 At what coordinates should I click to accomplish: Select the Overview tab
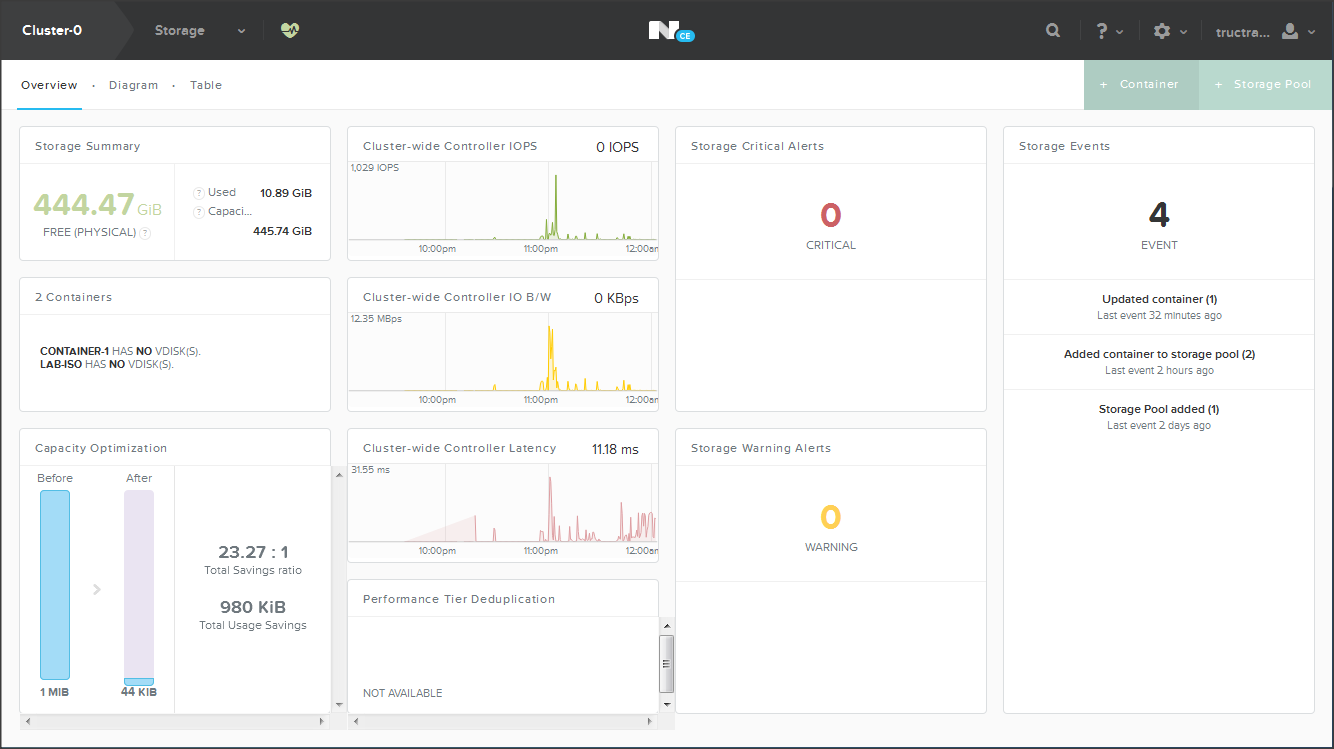pos(49,85)
